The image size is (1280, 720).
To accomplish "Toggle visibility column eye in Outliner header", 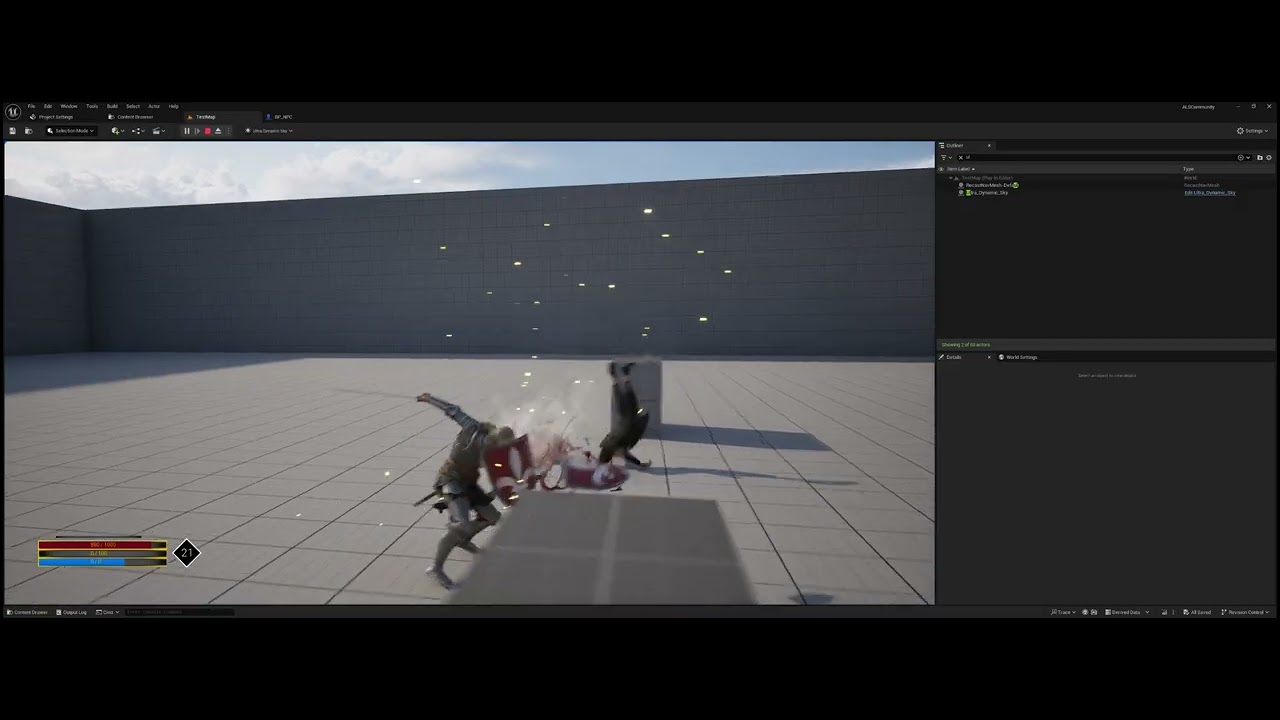I will click(941, 169).
